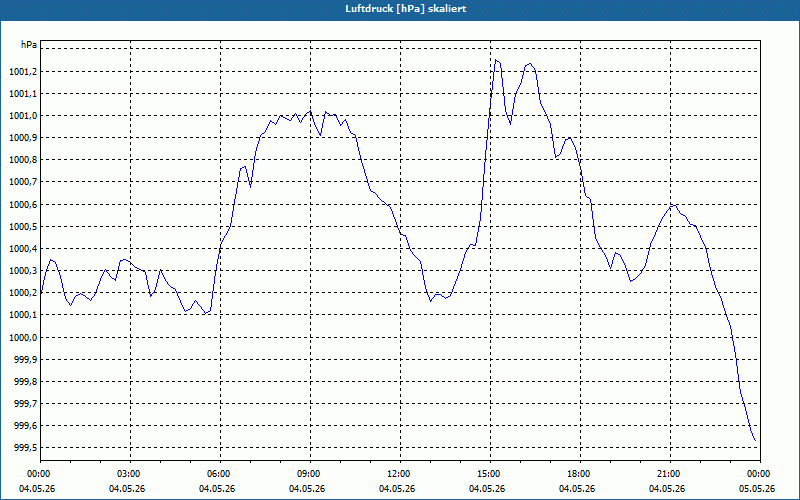The width and height of the screenshot is (800, 500).
Task: Click the 'hPa' unit label on axis
Action: point(29,45)
